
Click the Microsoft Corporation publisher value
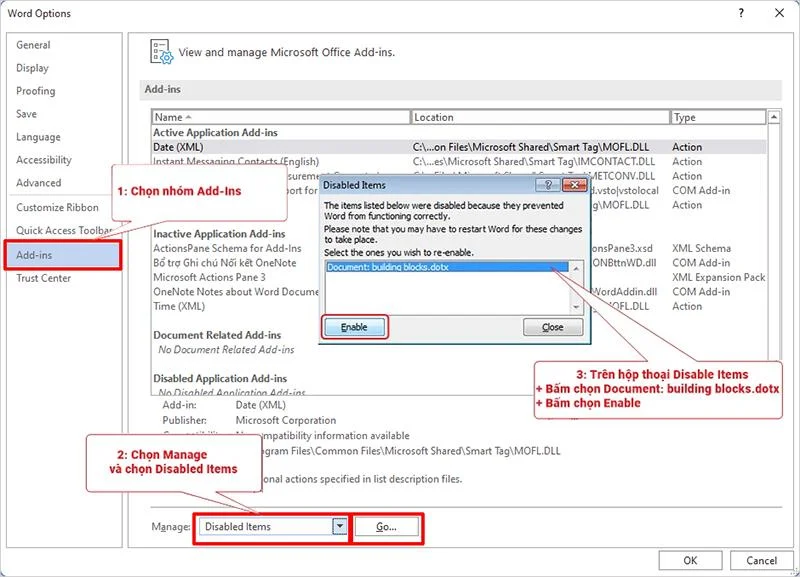(286, 420)
